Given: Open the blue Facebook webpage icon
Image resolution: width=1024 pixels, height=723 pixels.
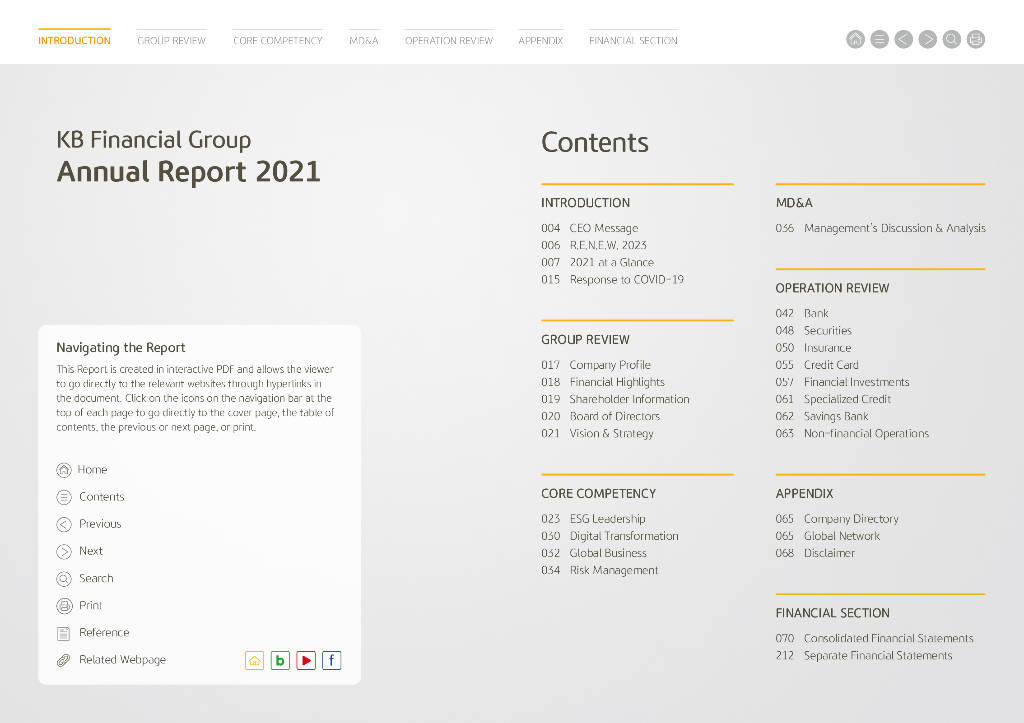Looking at the screenshot, I should click(332, 660).
